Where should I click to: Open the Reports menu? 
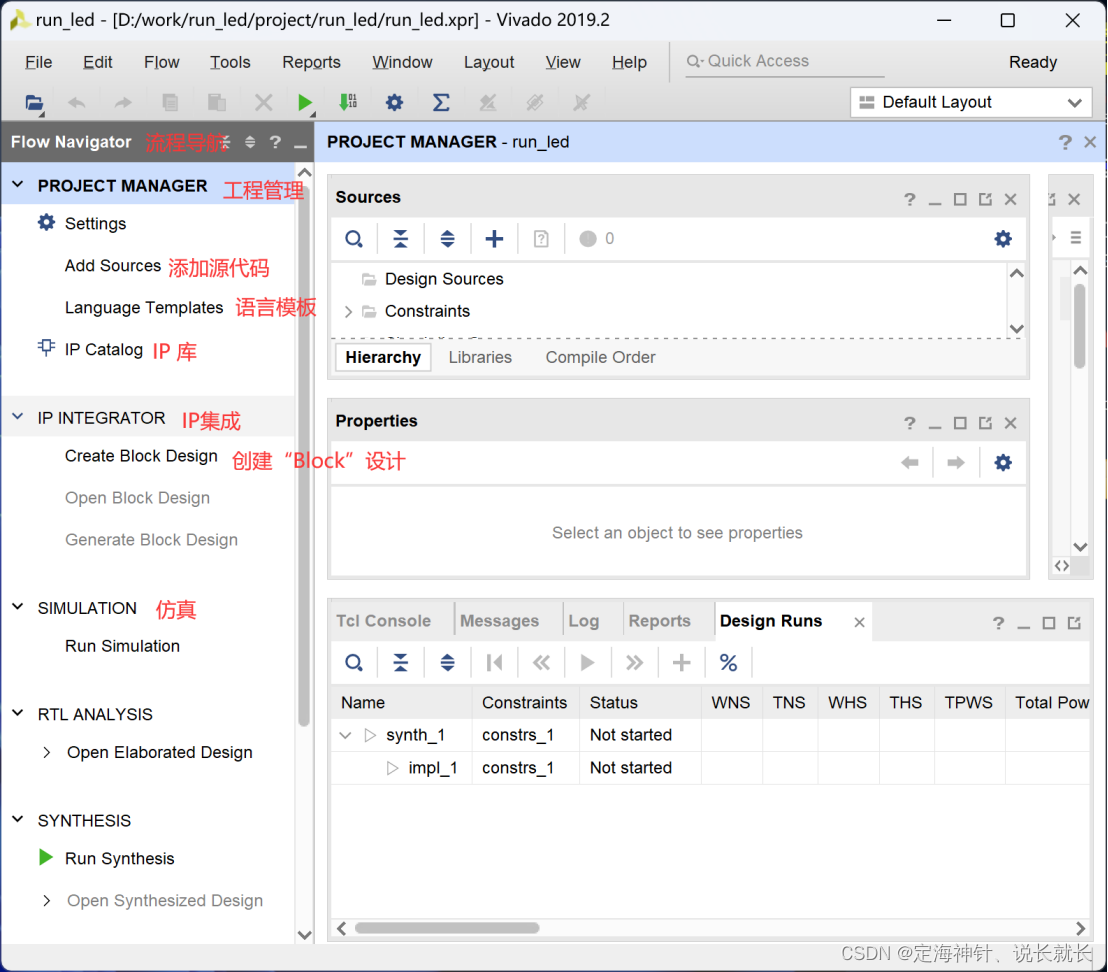311,62
